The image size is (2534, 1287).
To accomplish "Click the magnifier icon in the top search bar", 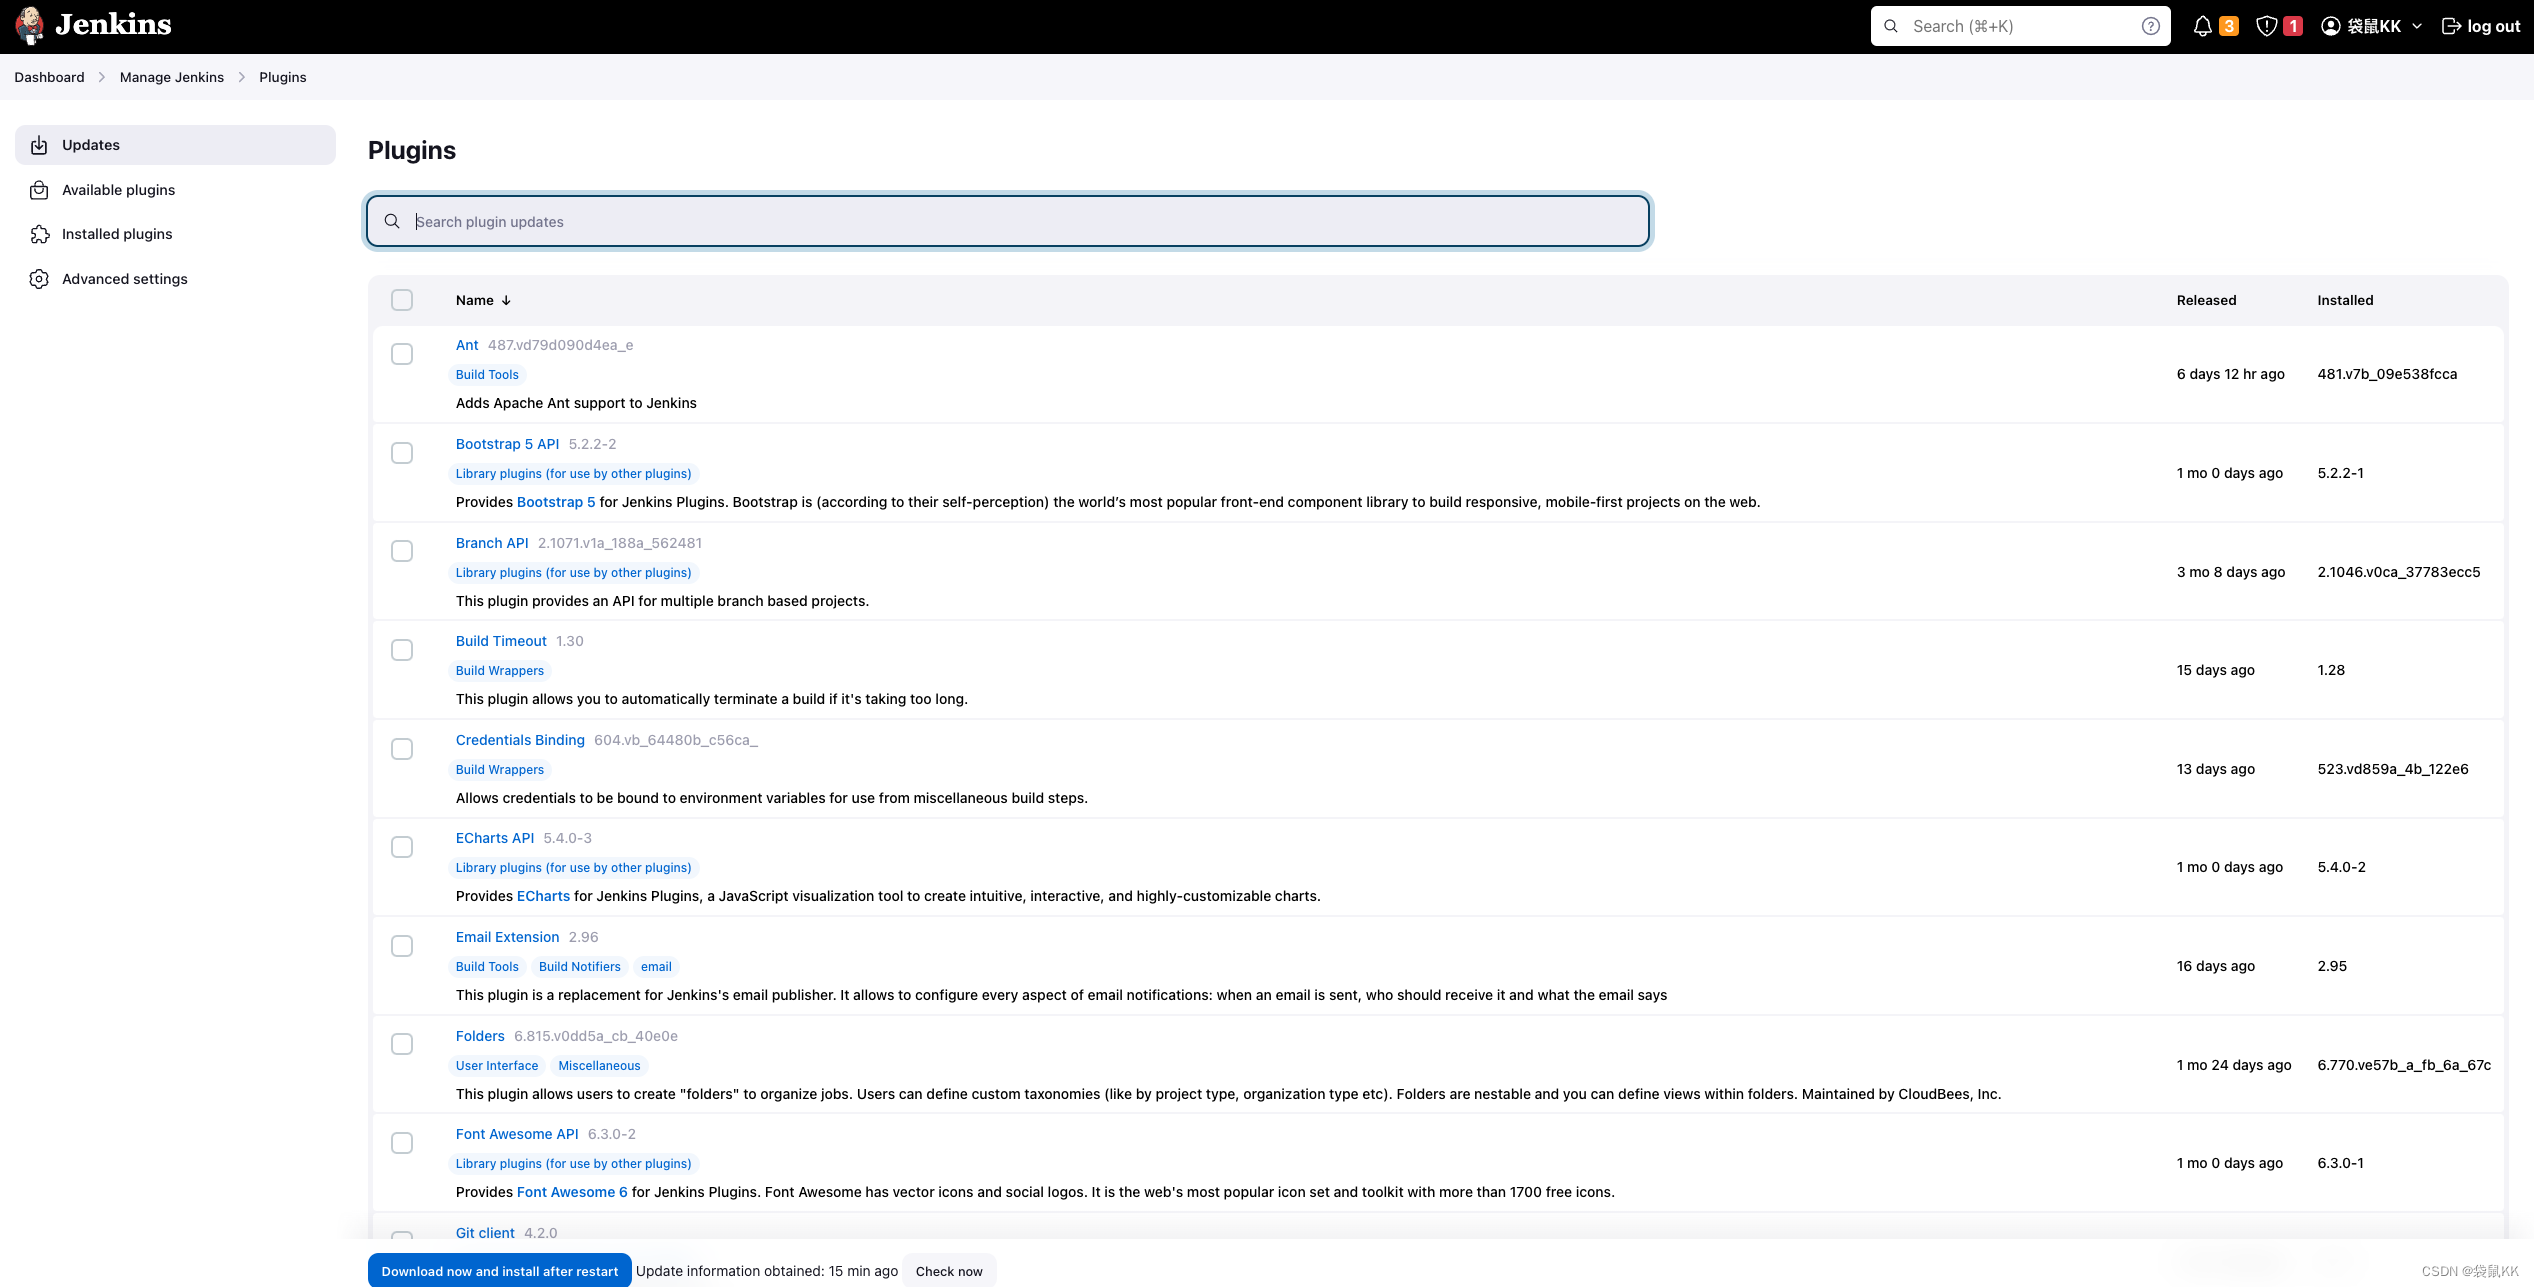I will [1891, 25].
